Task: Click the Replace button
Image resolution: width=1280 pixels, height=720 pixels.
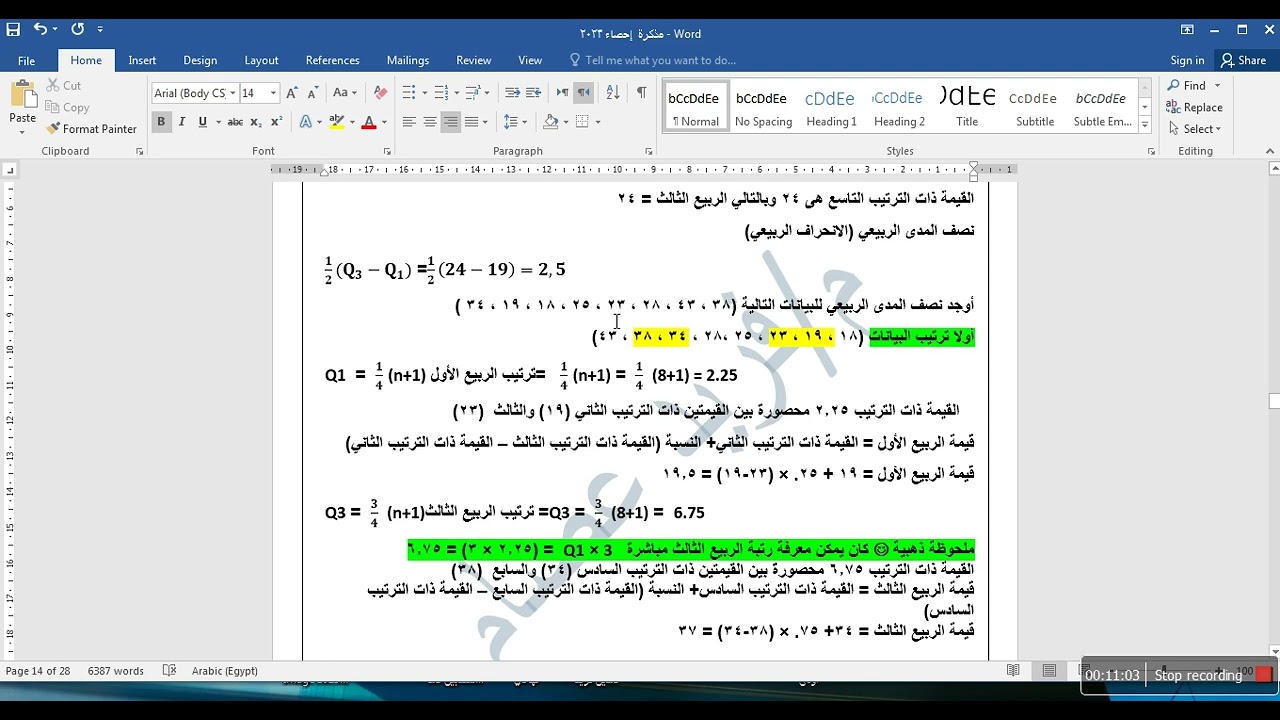Action: (1195, 107)
